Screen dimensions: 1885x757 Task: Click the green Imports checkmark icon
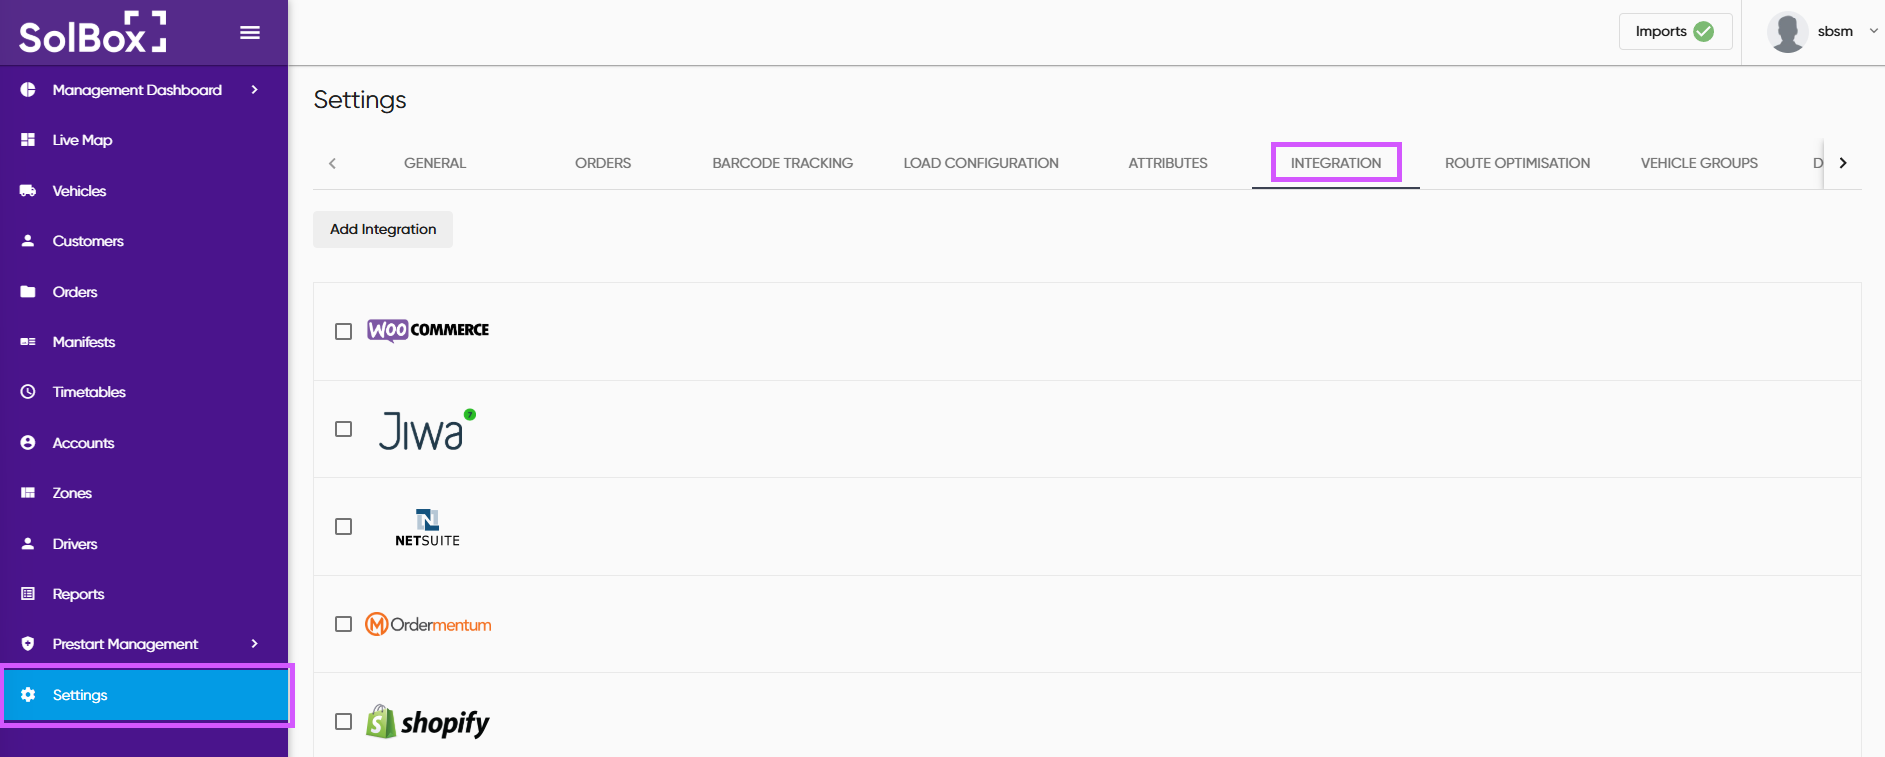tap(1704, 32)
